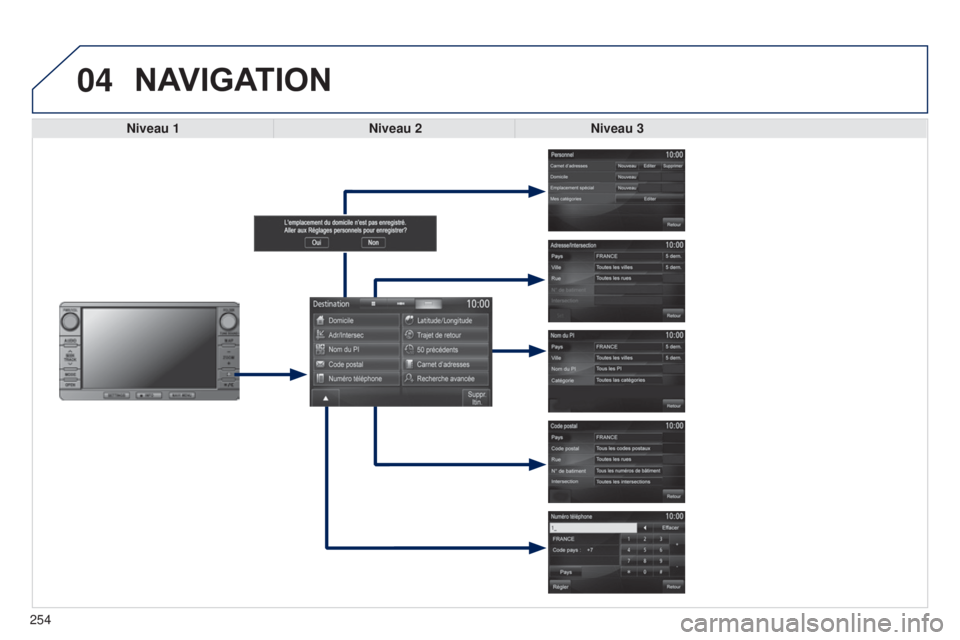Click Effacer on the phone number screen
The width and height of the screenshot is (960, 640).
[669, 527]
